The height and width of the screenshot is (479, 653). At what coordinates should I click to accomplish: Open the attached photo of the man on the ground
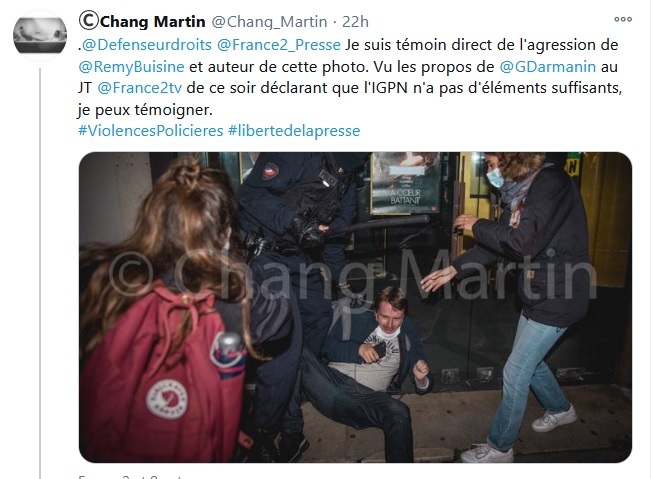click(355, 307)
